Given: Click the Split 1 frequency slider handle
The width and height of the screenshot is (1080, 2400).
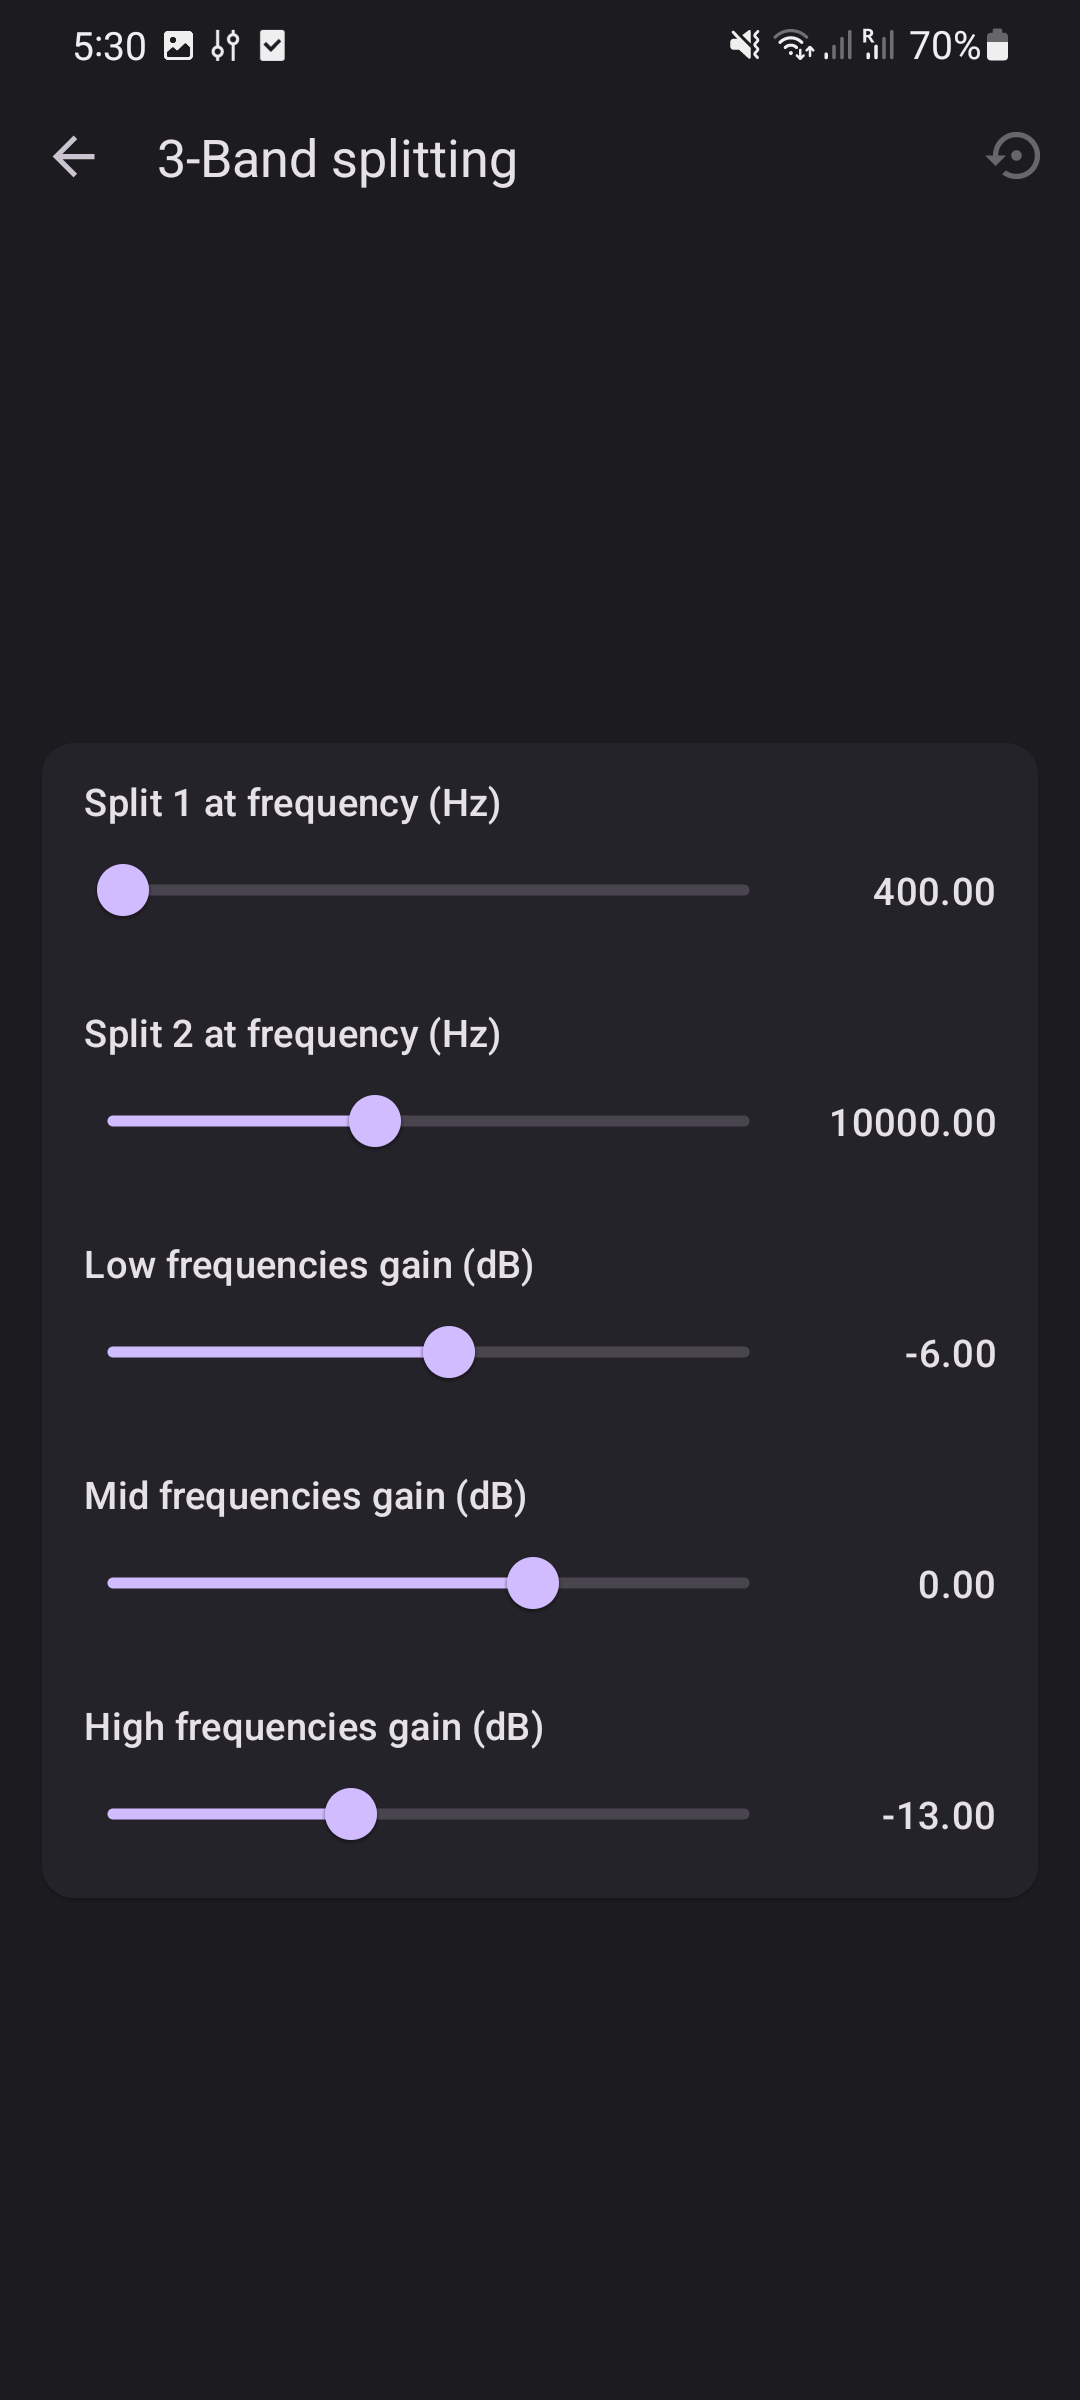Looking at the screenshot, I should [x=123, y=890].
